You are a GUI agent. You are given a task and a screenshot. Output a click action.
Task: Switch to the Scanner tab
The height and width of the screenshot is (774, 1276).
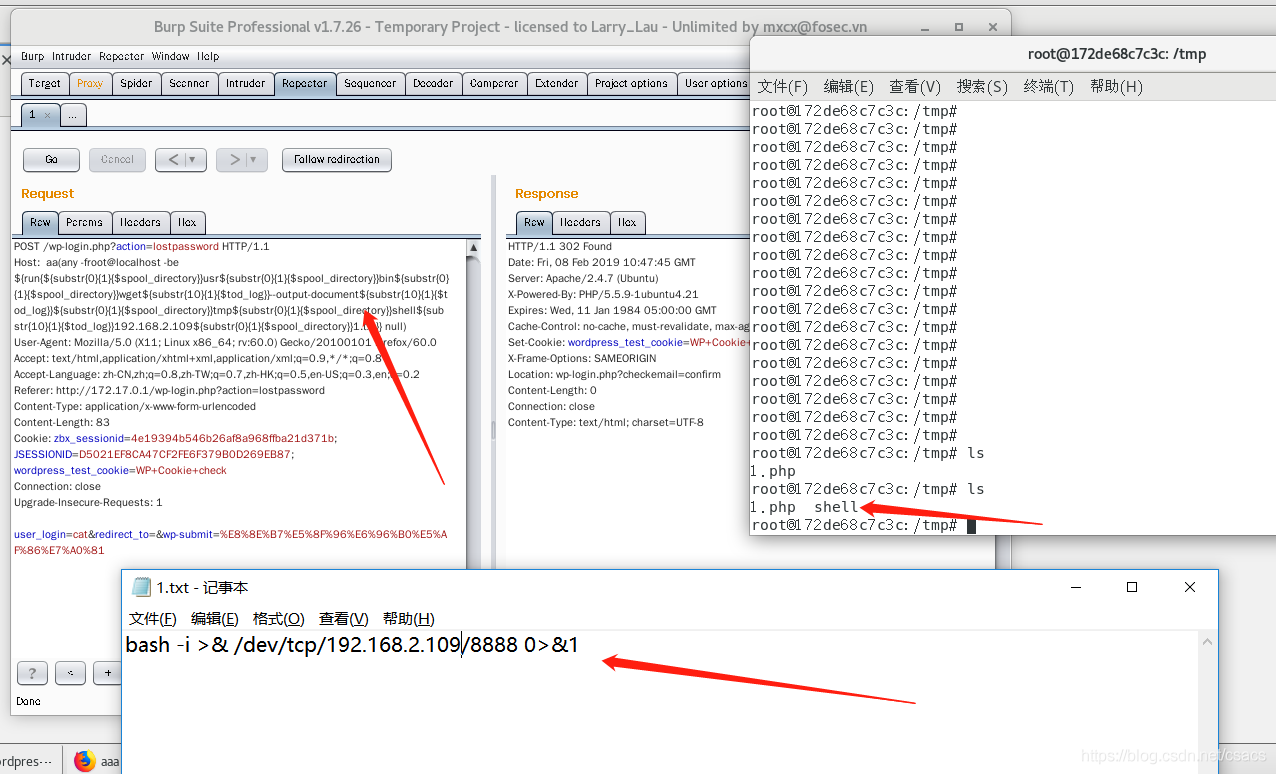(x=189, y=84)
